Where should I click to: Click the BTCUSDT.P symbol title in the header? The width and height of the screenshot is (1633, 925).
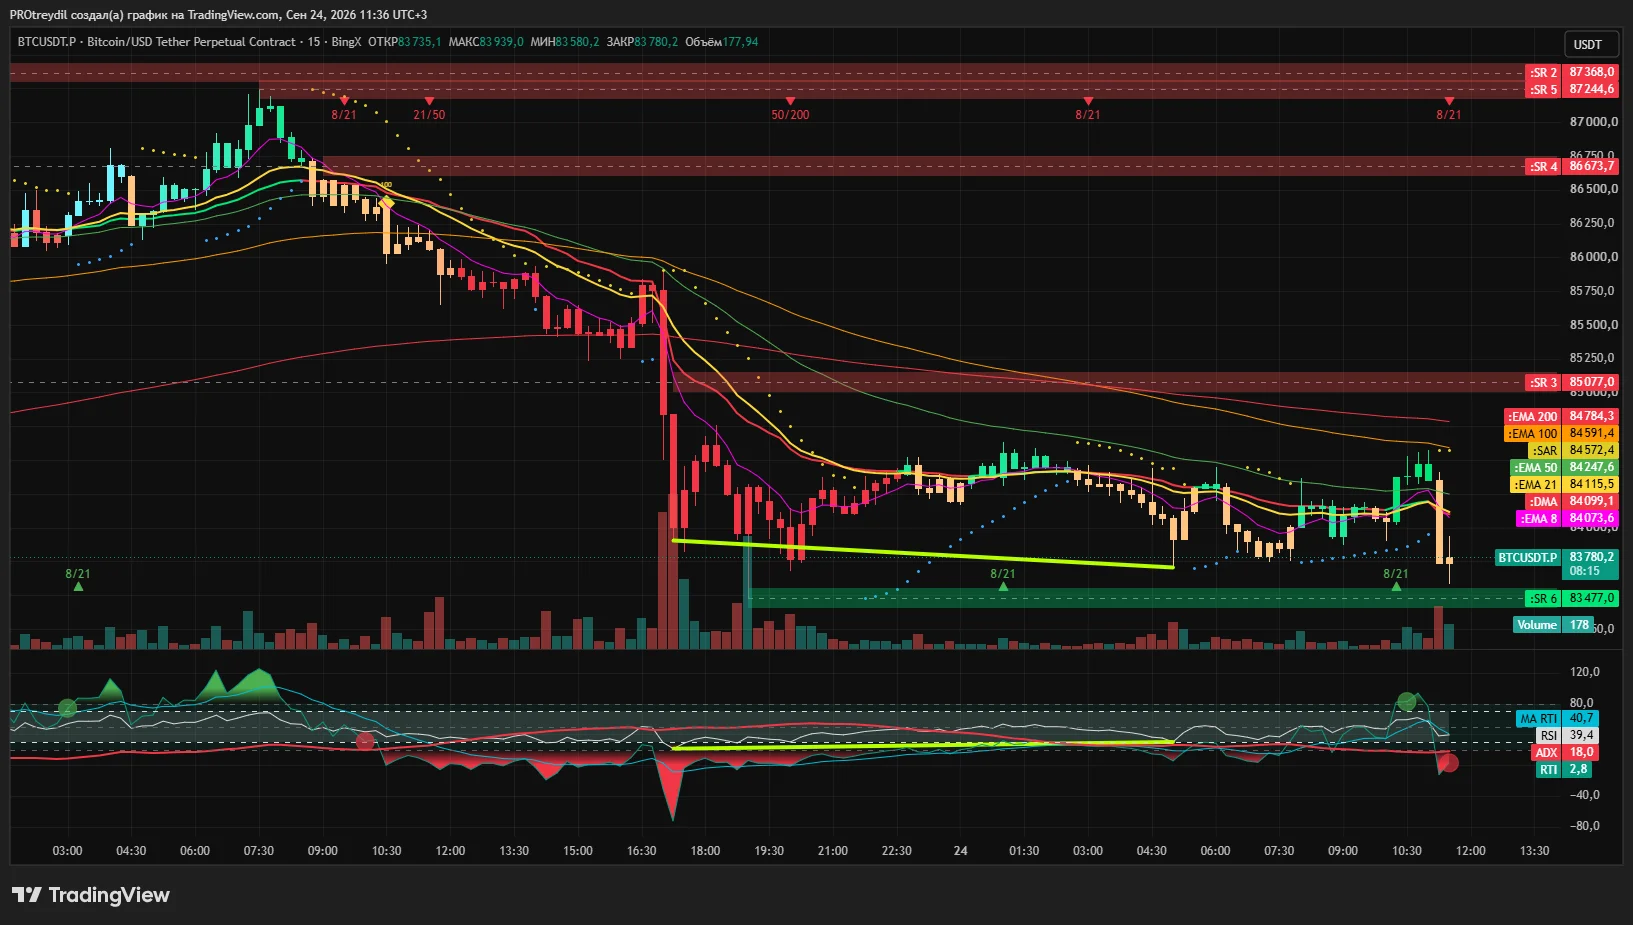pyautogui.click(x=47, y=42)
